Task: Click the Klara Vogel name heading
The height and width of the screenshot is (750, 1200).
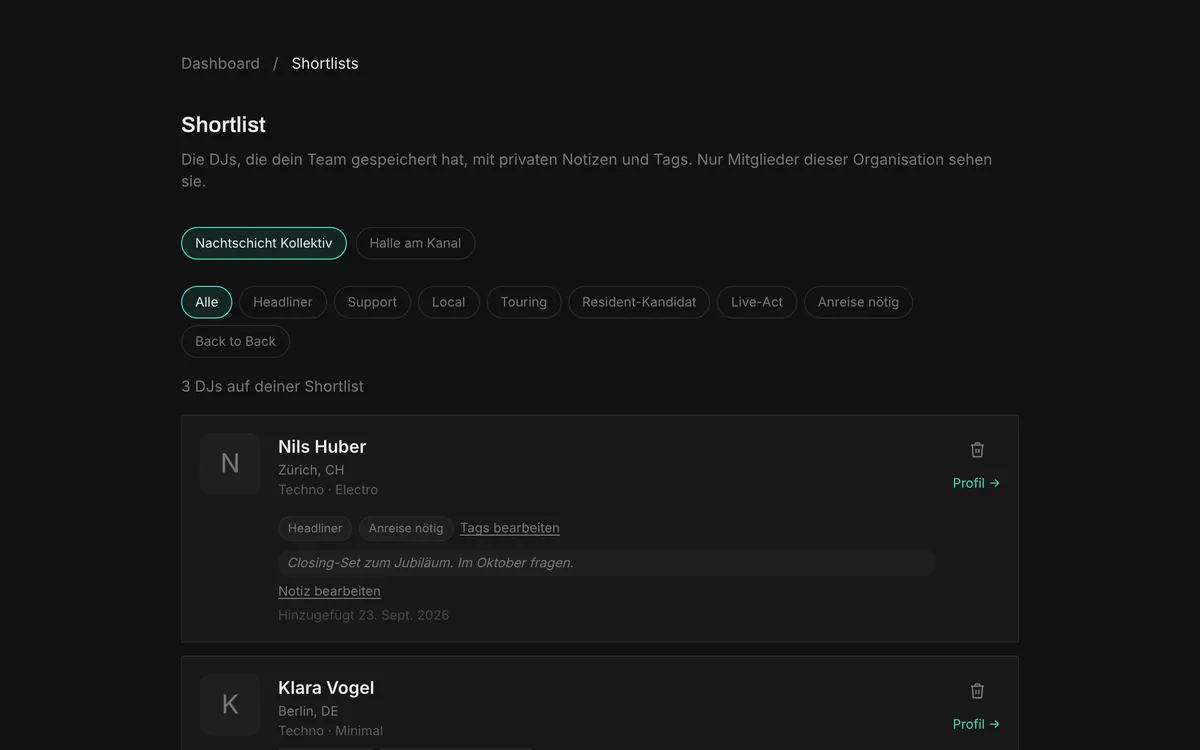Action: pos(326,688)
